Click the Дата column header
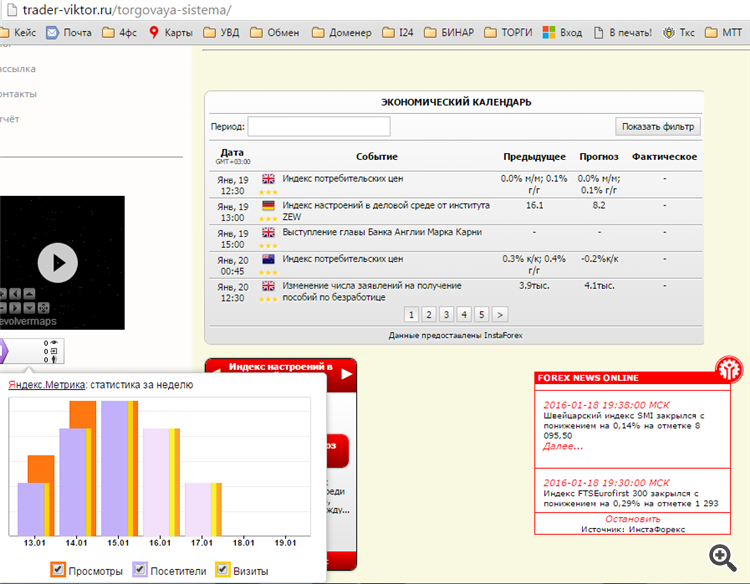 coord(232,153)
